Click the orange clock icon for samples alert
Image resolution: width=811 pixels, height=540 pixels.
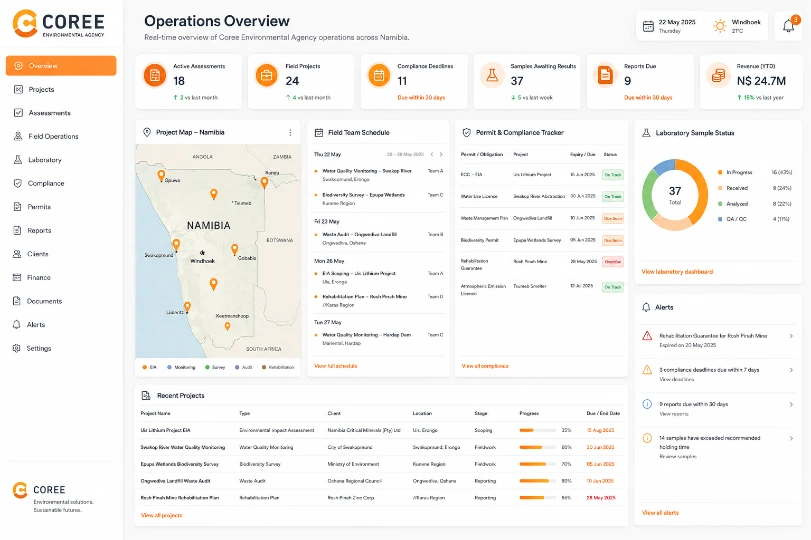click(x=647, y=438)
